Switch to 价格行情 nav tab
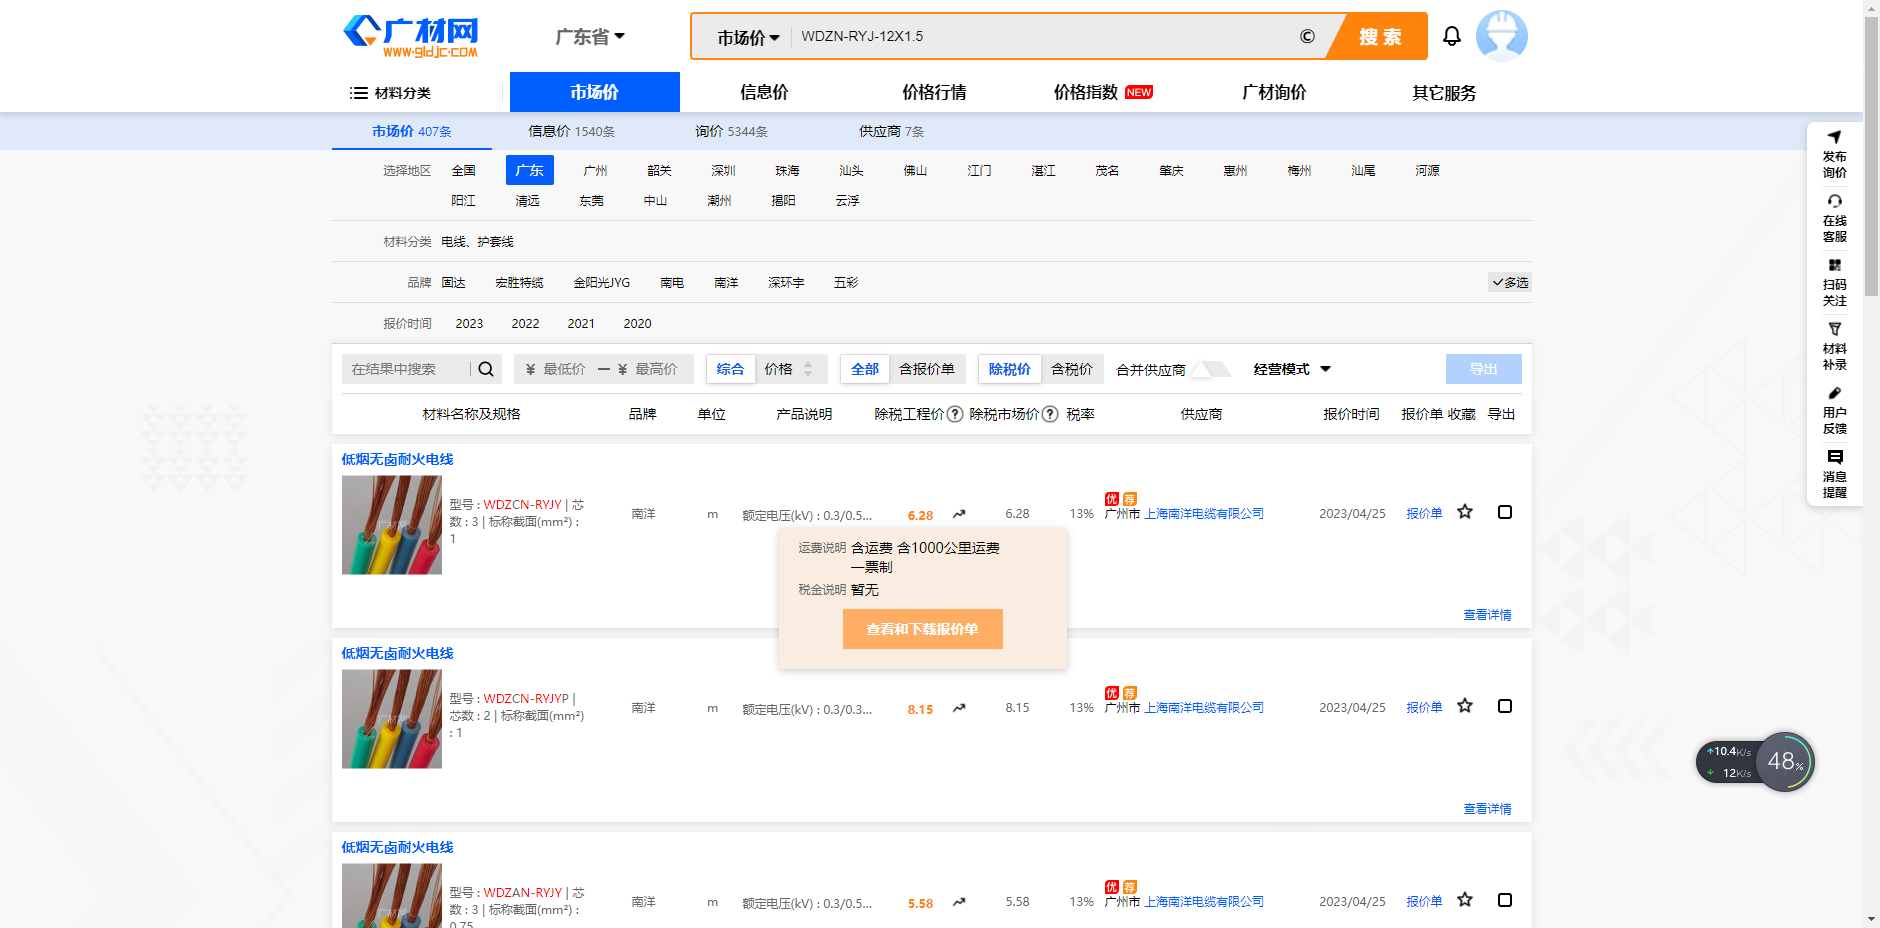This screenshot has width=1880, height=928. point(934,92)
